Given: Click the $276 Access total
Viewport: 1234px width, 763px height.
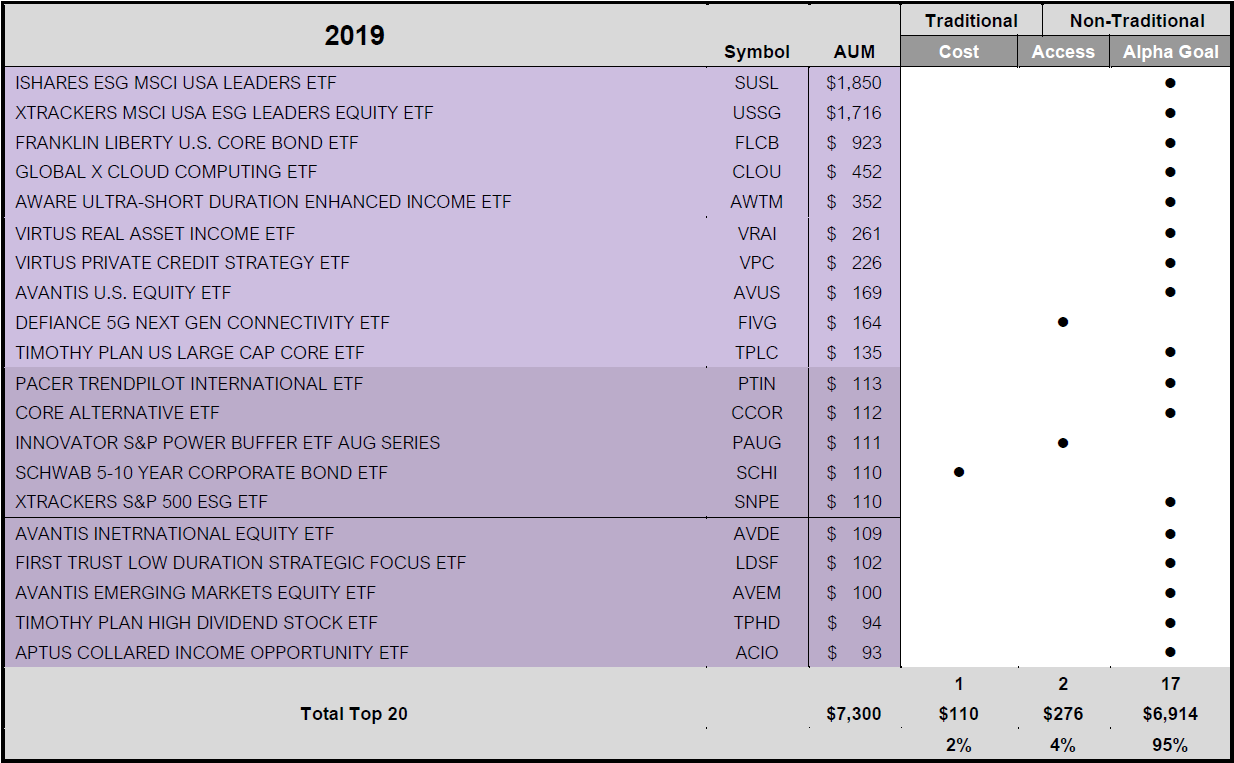Looking at the screenshot, I should click(1063, 714).
